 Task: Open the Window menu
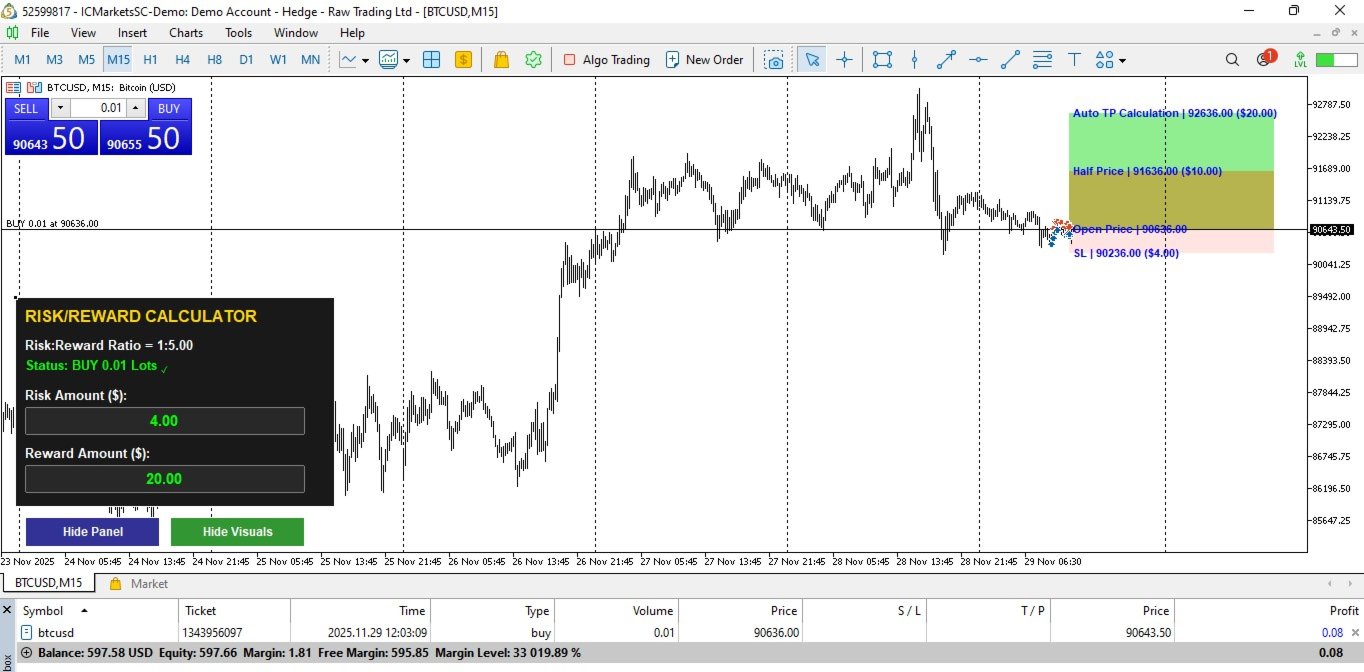pos(296,33)
